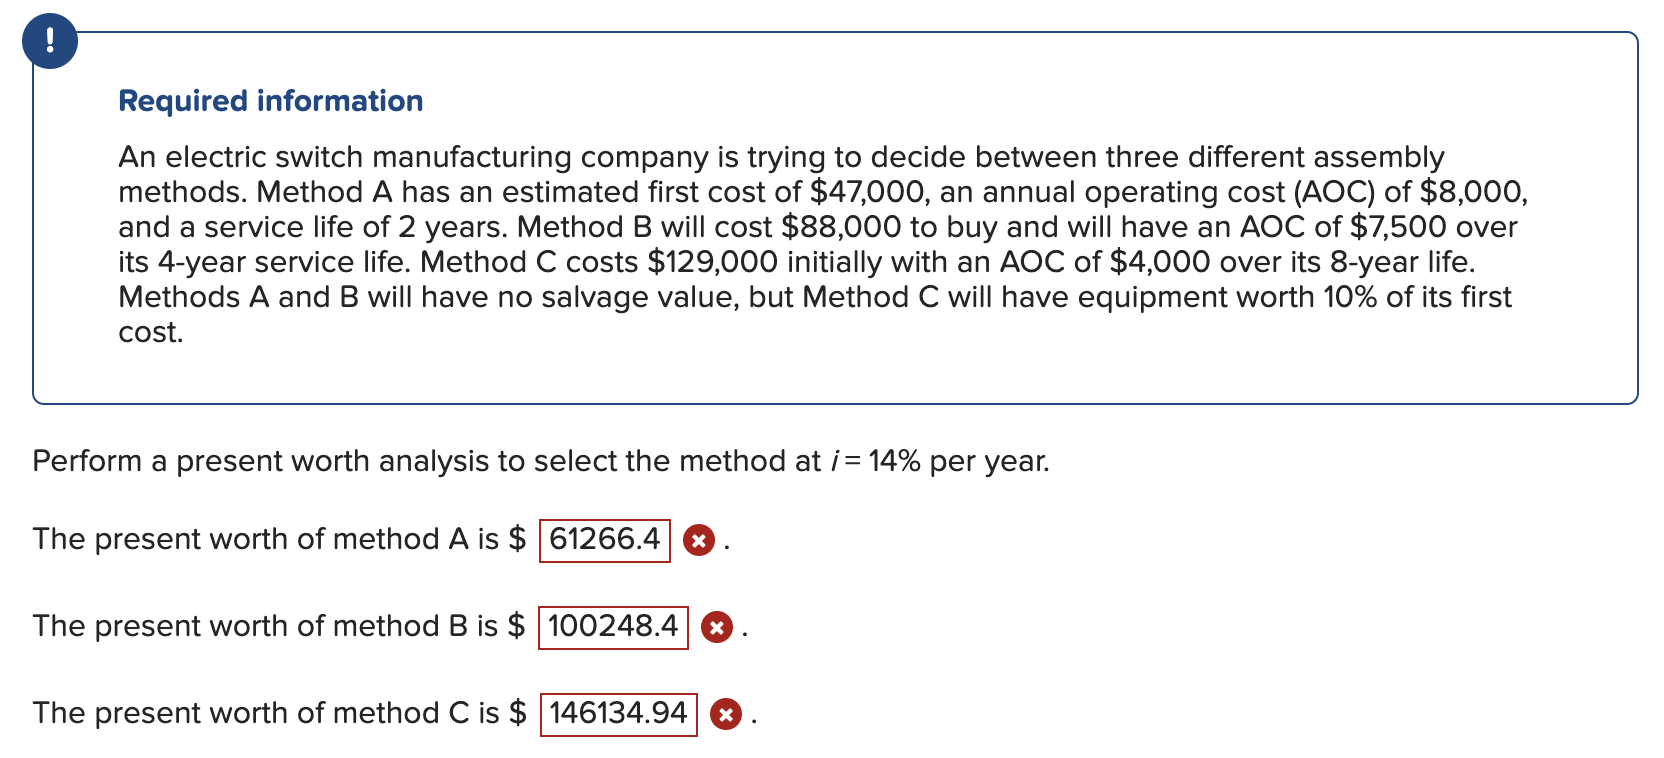The width and height of the screenshot is (1664, 758).
Task: Click the dollar sign before method A's field
Action: 516,538
